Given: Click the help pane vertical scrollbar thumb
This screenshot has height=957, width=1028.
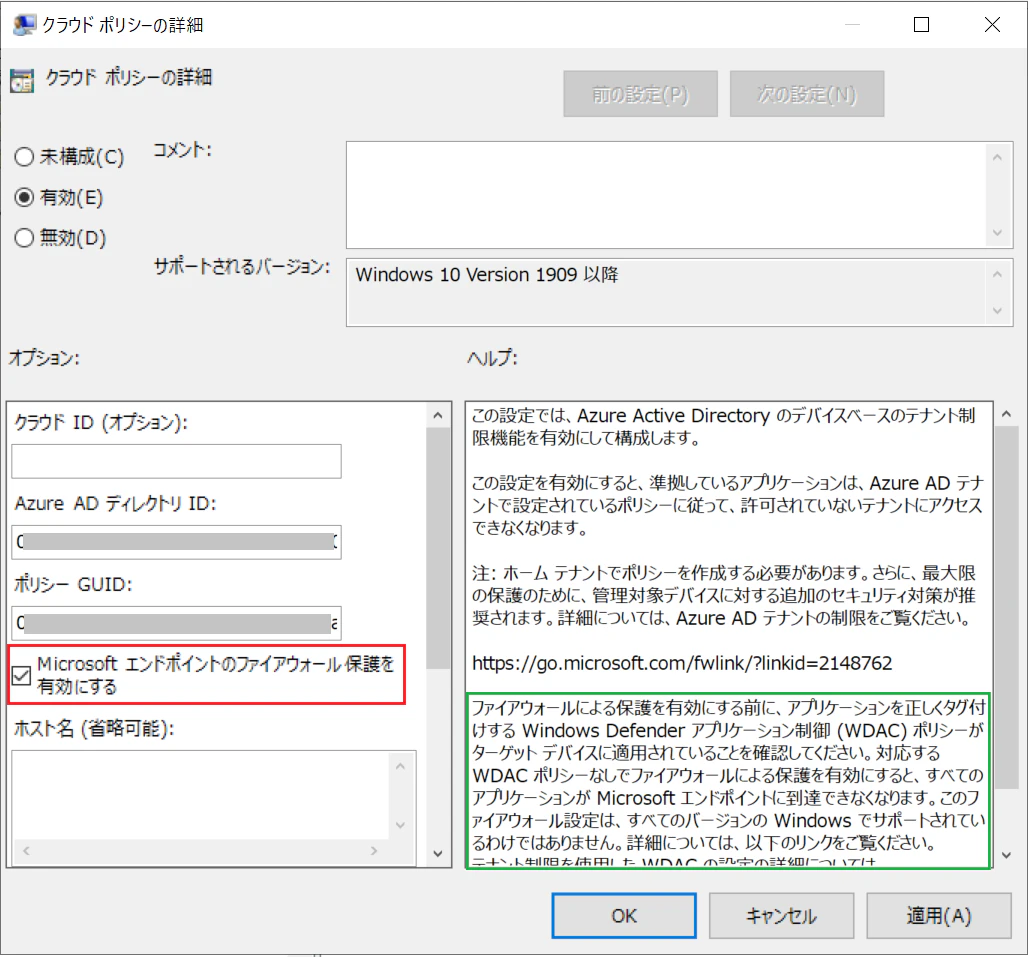Looking at the screenshot, I should pos(1006,608).
